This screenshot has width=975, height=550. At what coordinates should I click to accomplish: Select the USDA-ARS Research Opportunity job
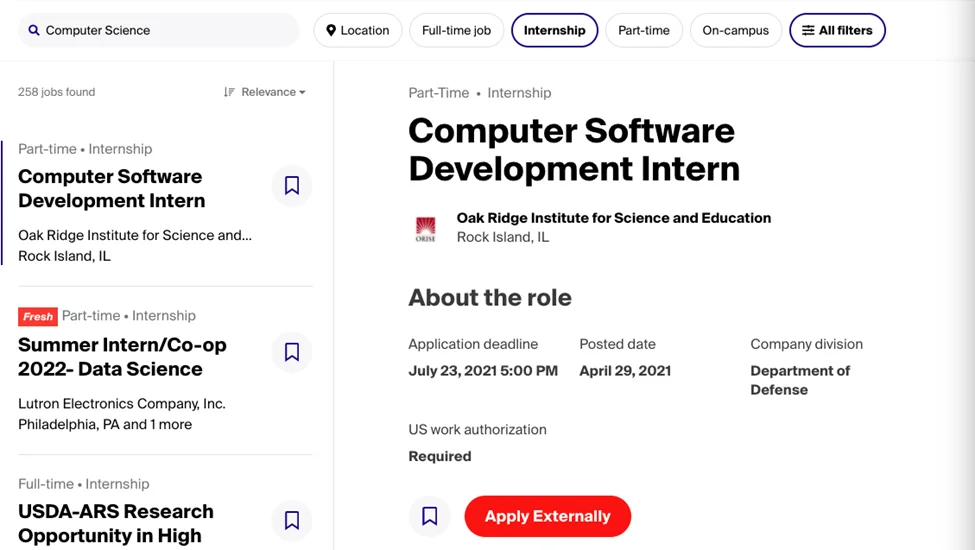(116, 523)
